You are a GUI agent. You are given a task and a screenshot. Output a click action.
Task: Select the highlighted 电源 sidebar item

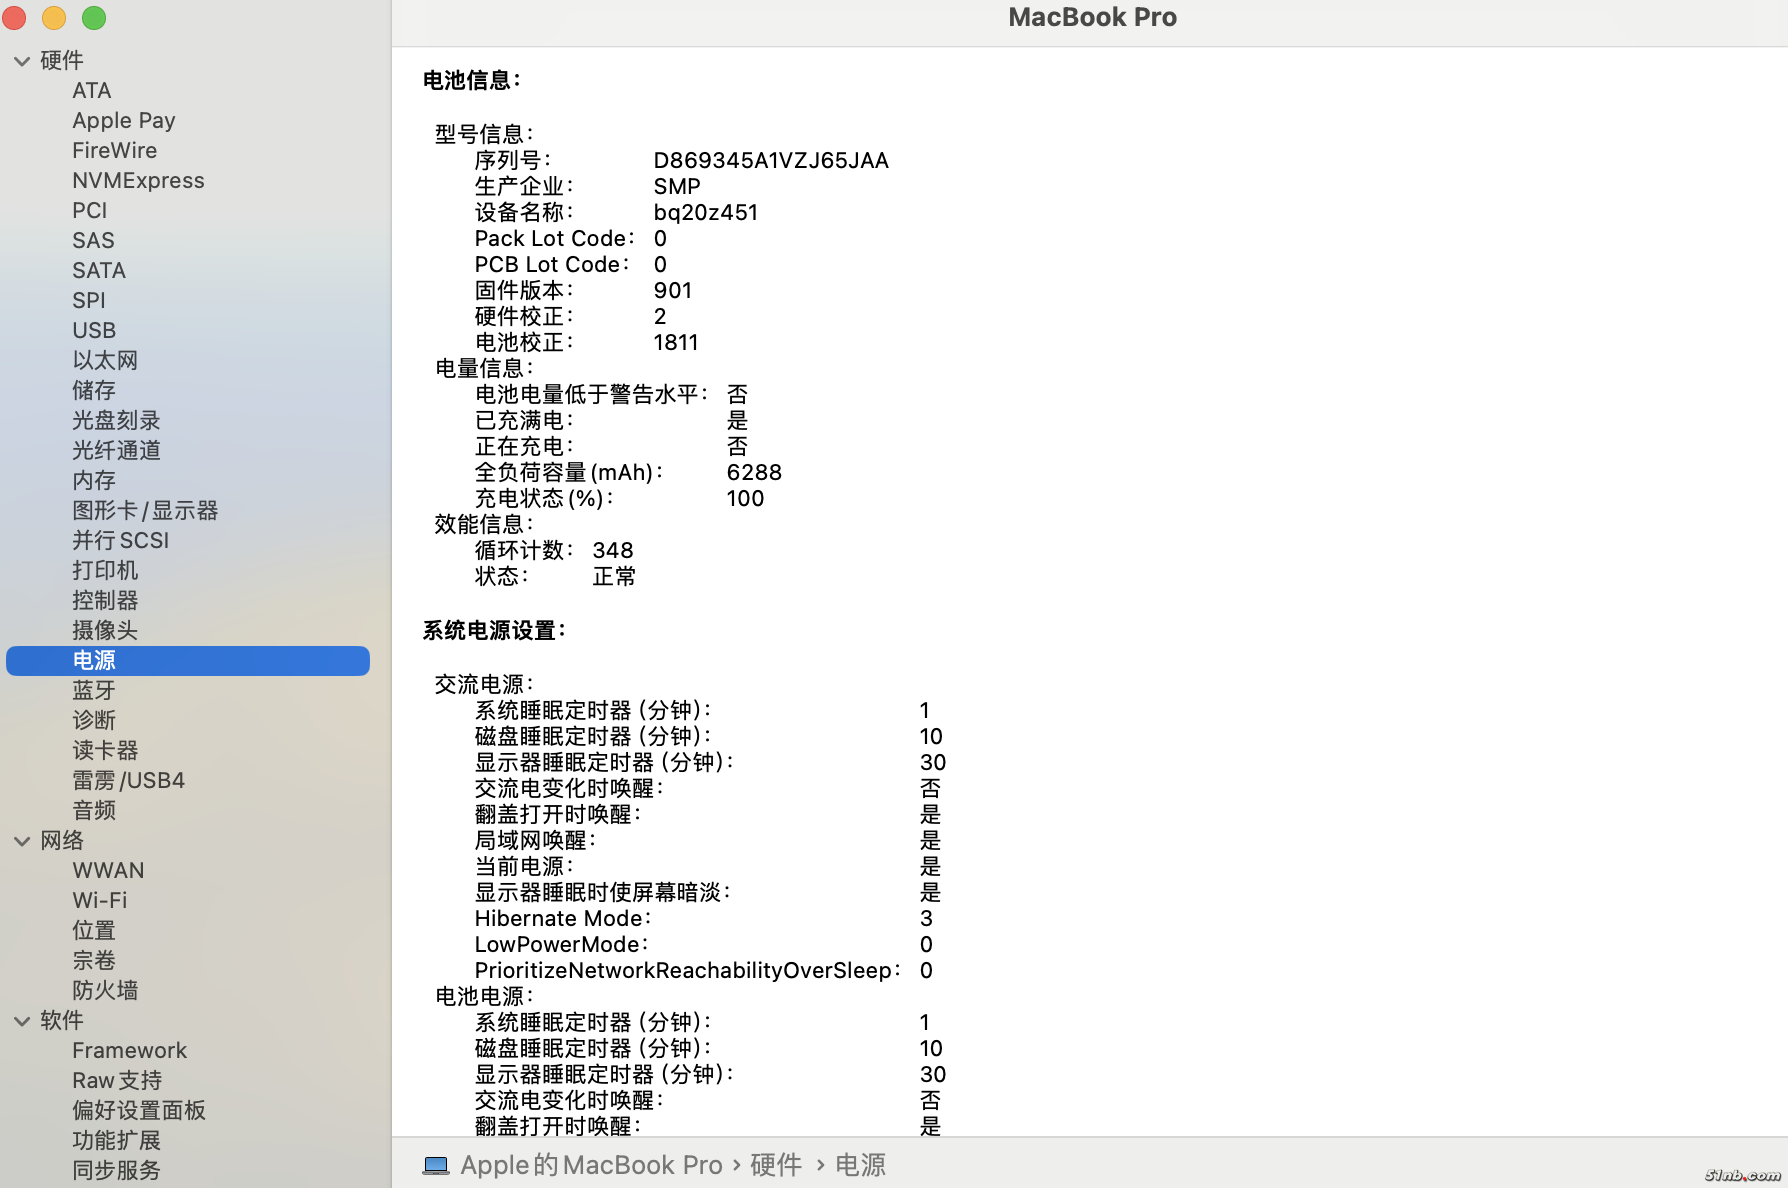[94, 660]
